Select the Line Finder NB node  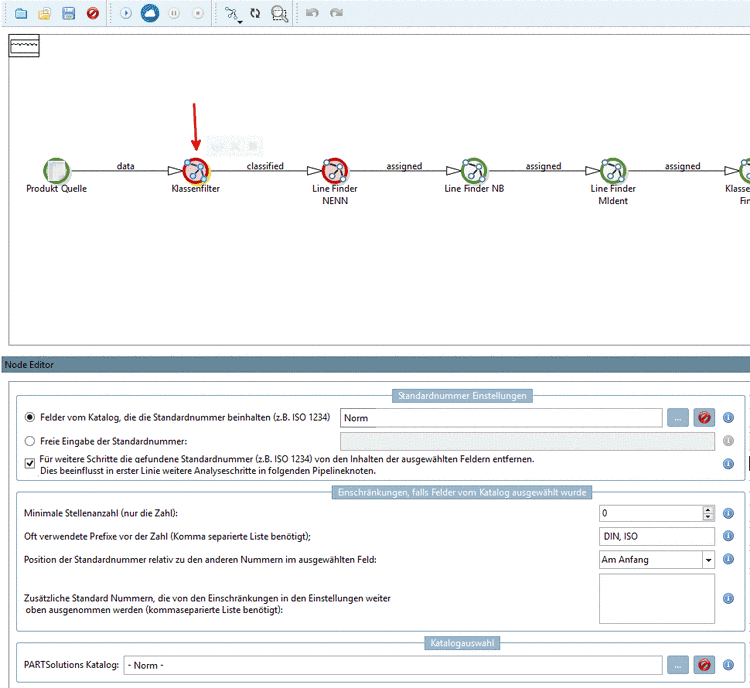474,171
